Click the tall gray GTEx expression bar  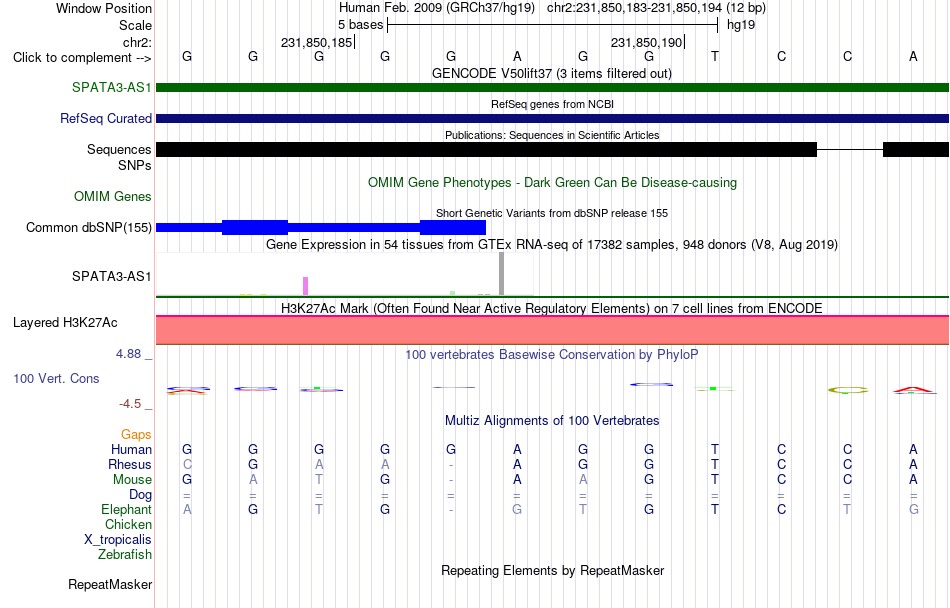click(x=501, y=274)
